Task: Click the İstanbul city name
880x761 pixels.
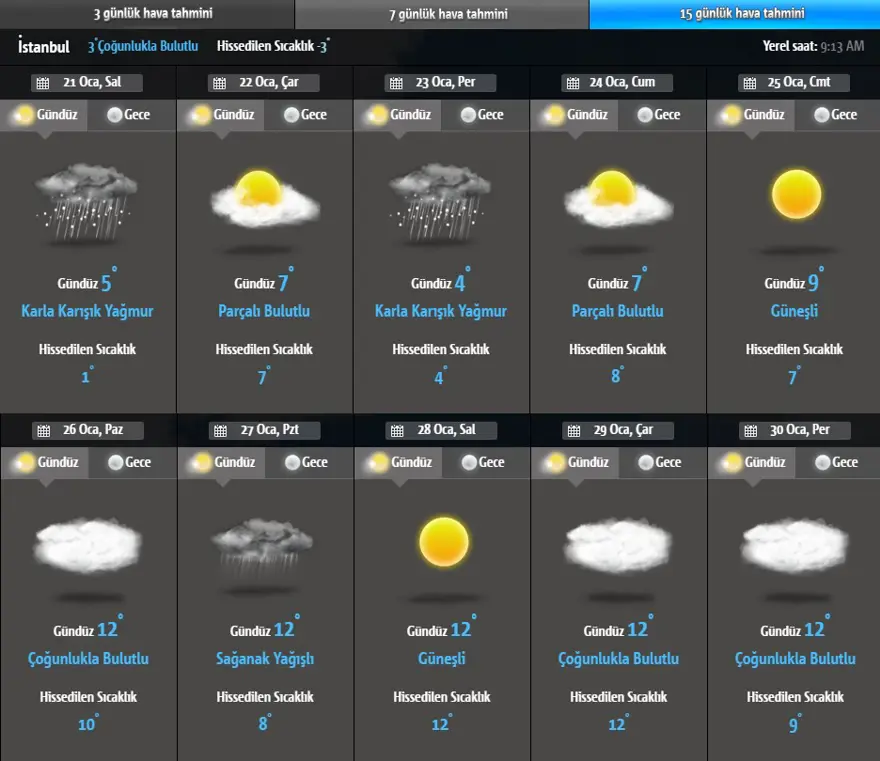Action: [44, 46]
